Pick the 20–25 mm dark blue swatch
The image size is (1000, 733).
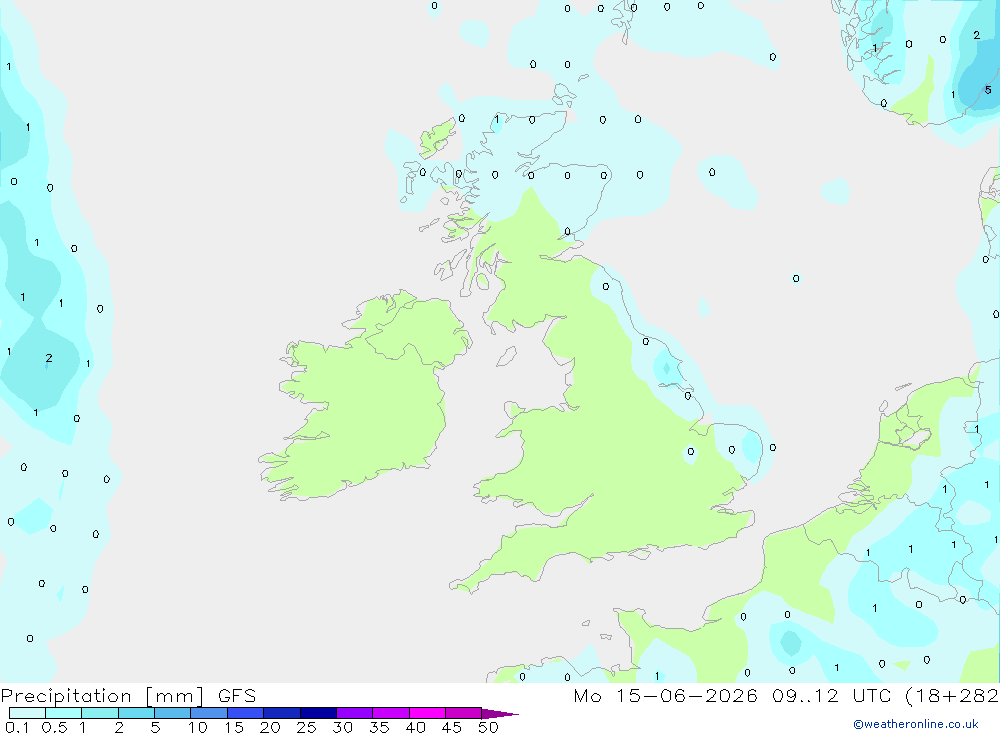282,713
